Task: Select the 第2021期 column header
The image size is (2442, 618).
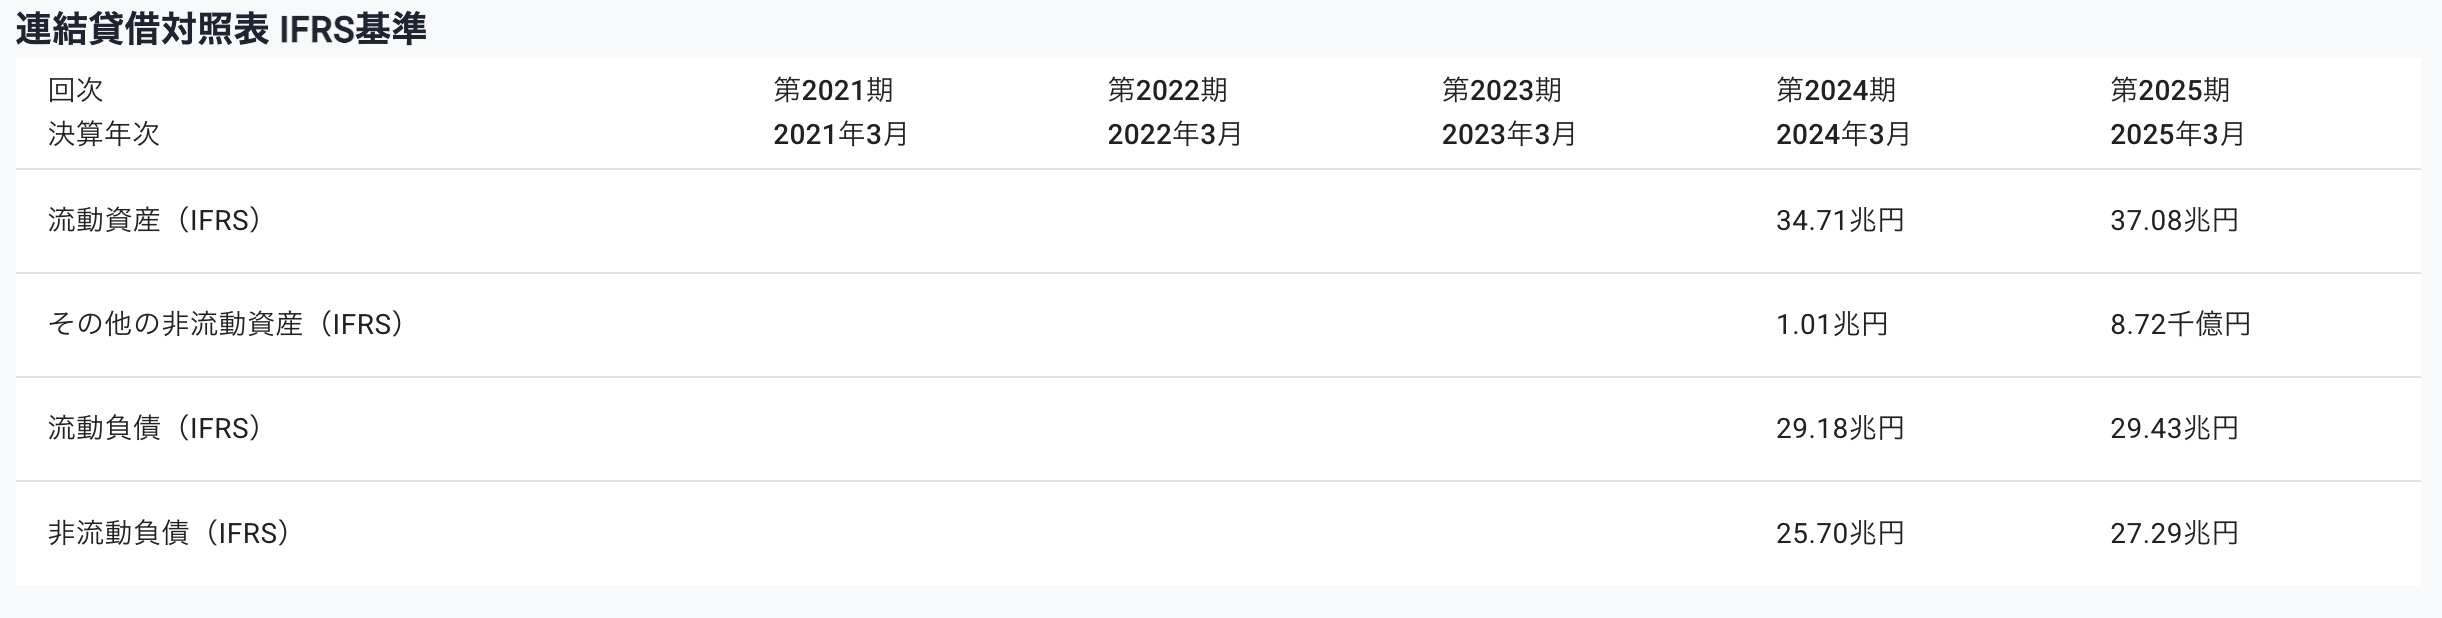Action: (833, 90)
